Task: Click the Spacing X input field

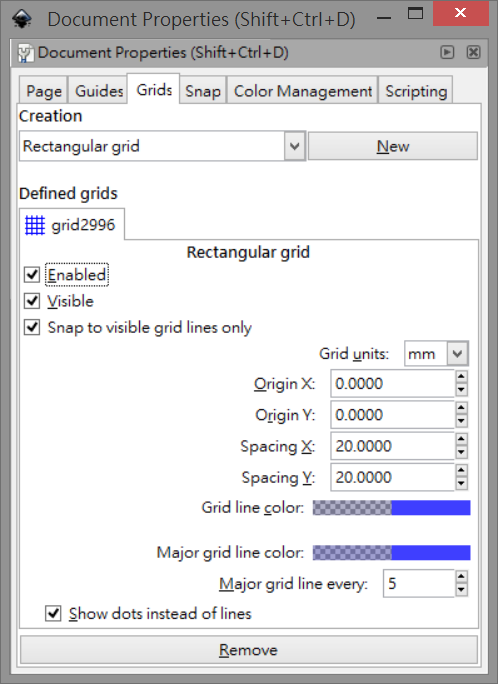Action: pyautogui.click(x=392, y=446)
